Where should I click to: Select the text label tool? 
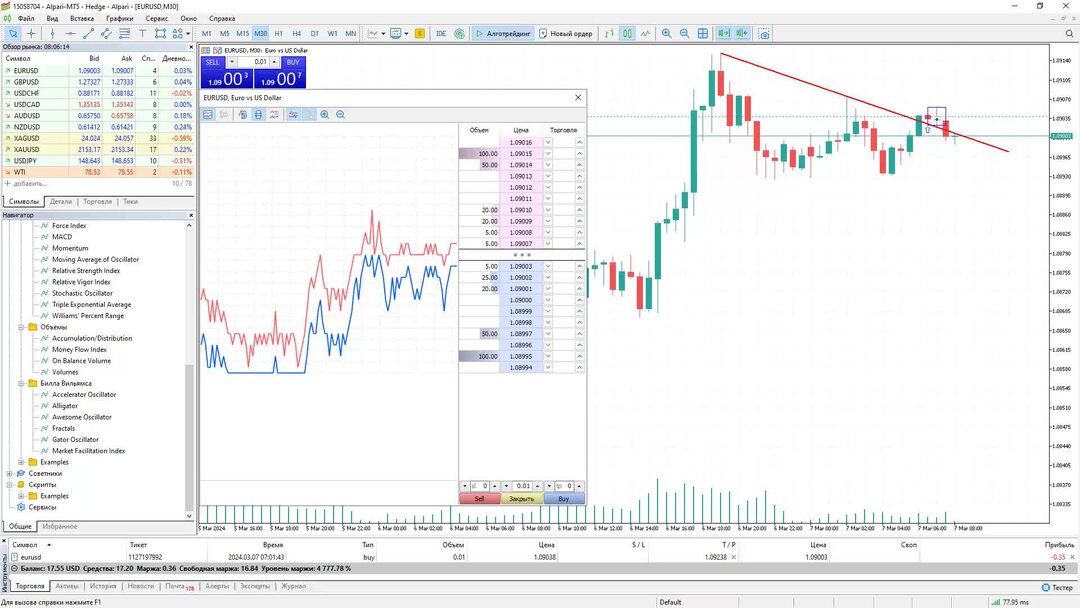143,33
